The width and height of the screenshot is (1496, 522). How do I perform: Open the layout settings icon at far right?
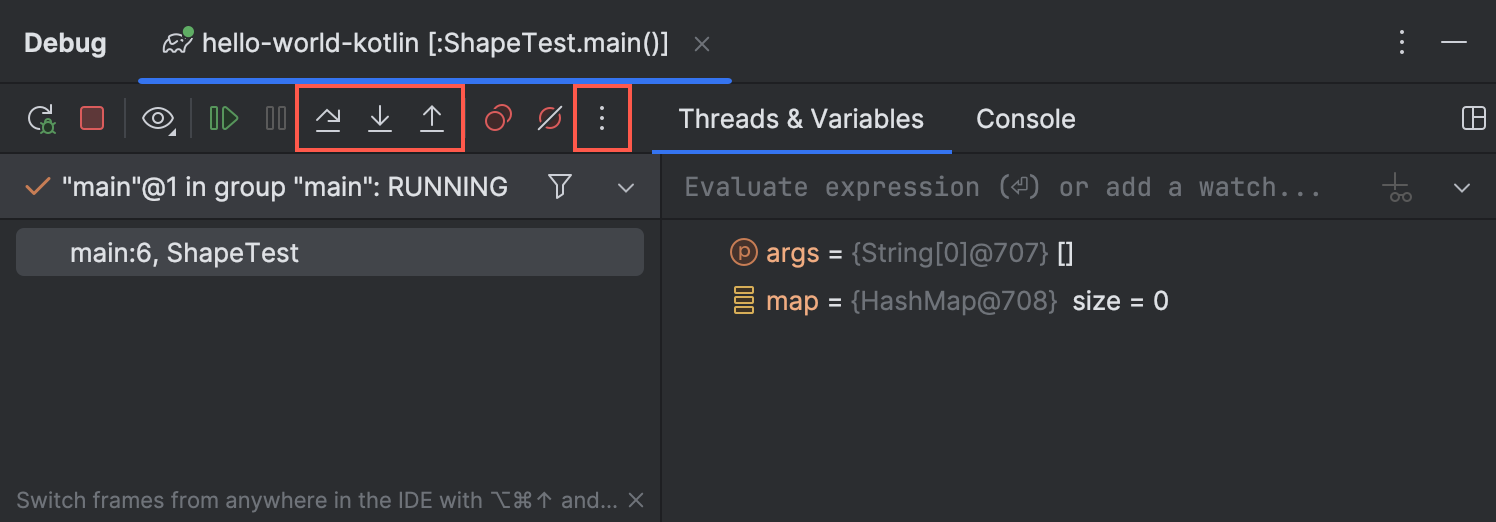click(1473, 119)
